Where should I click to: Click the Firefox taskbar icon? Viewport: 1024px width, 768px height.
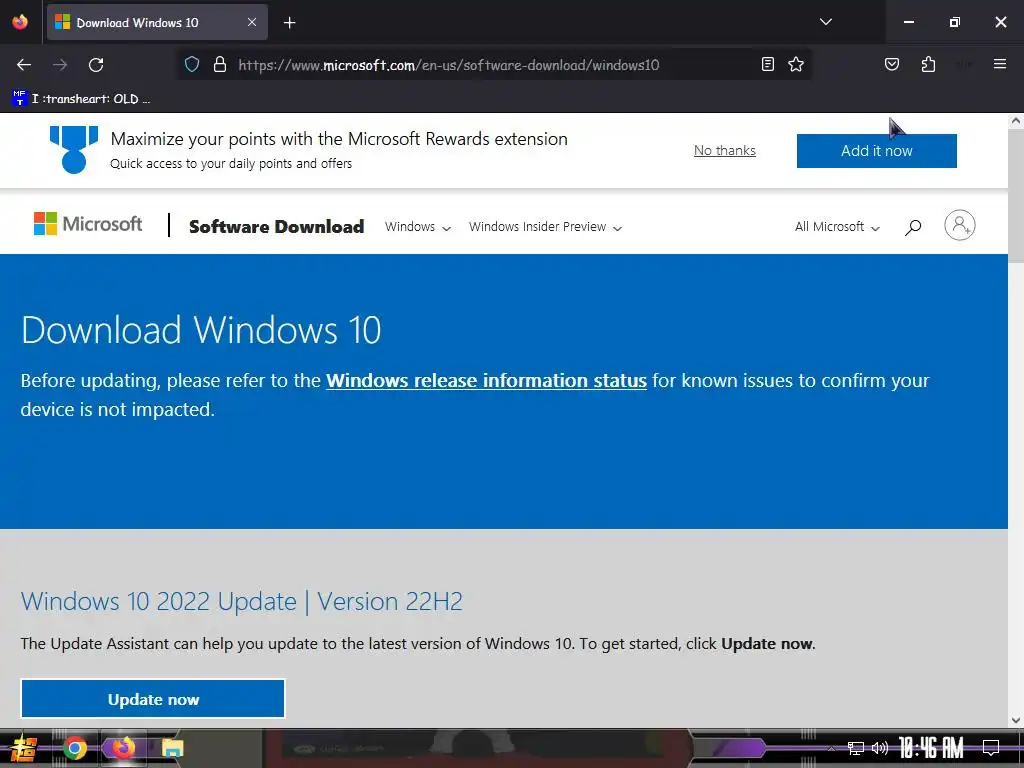click(x=123, y=748)
